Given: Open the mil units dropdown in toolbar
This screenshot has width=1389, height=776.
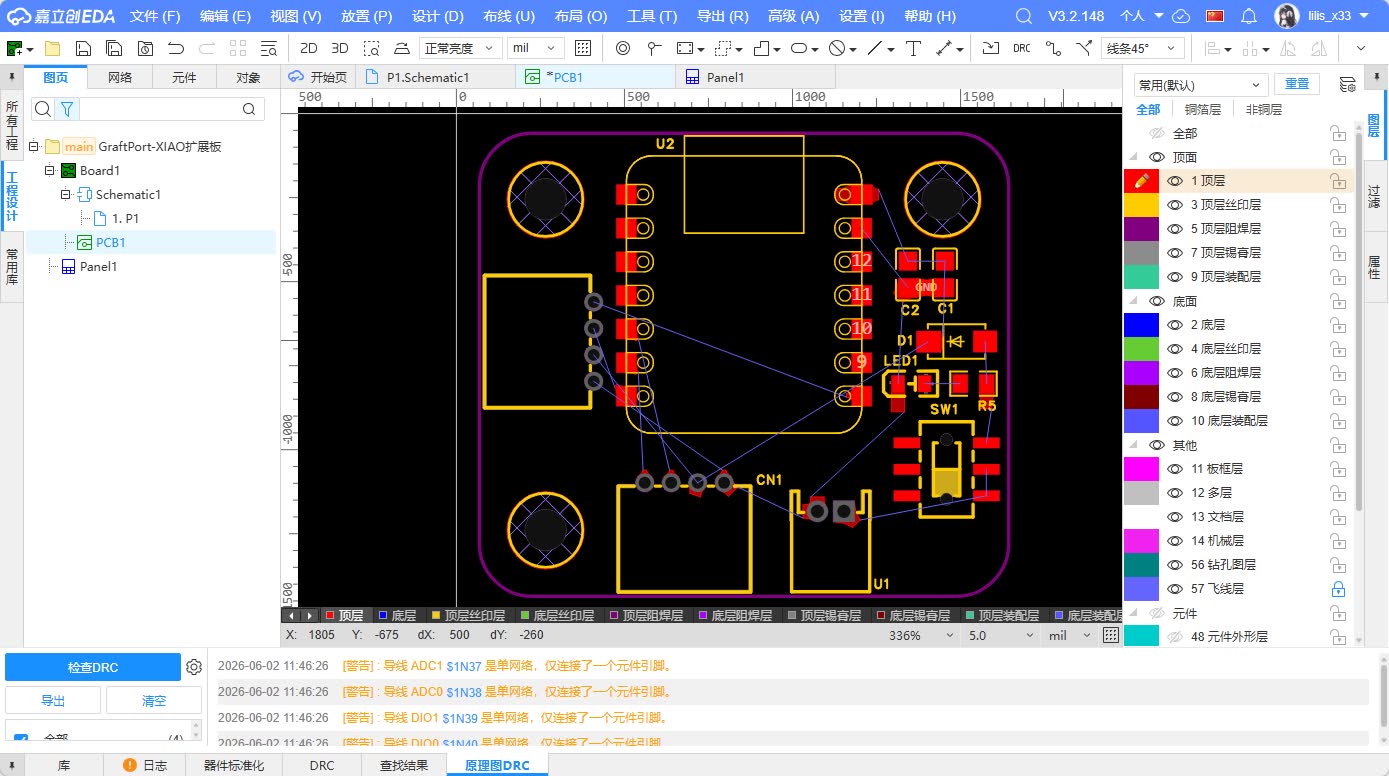Looking at the screenshot, I should (x=536, y=48).
